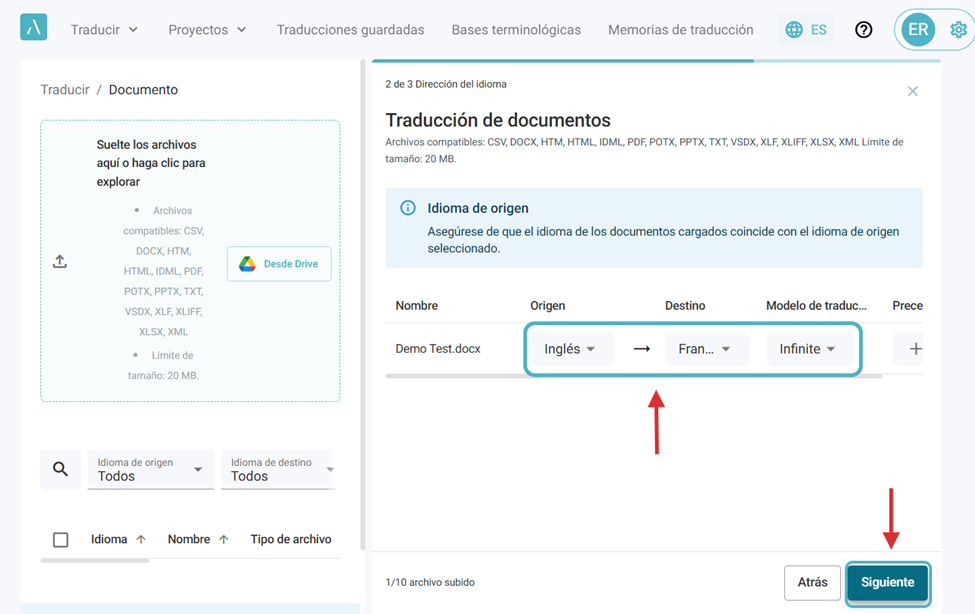This screenshot has width=975, height=614.
Task: Open the Inglés source language dropdown
Action: coord(570,349)
